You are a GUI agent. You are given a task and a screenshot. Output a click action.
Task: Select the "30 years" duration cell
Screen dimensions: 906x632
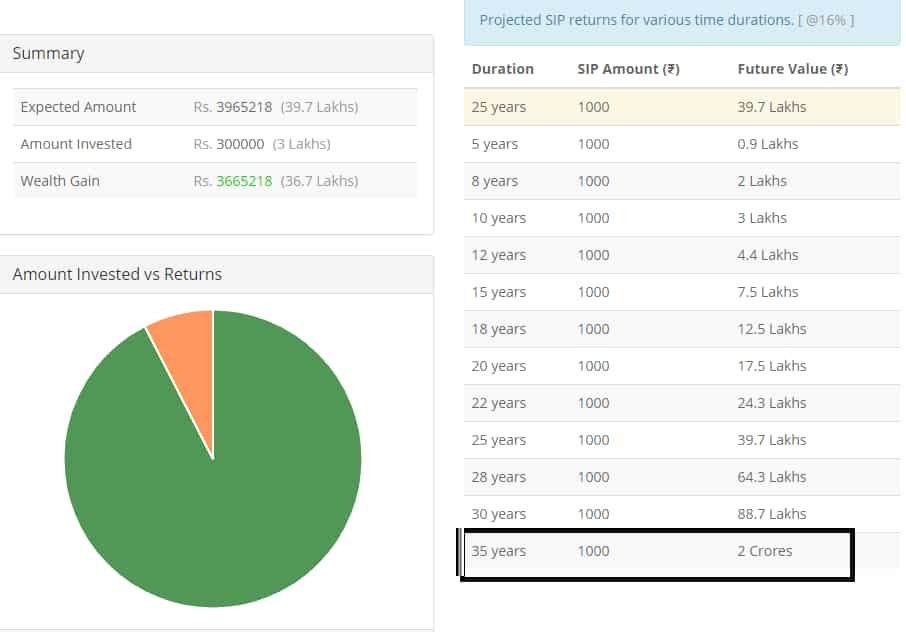[499, 514]
